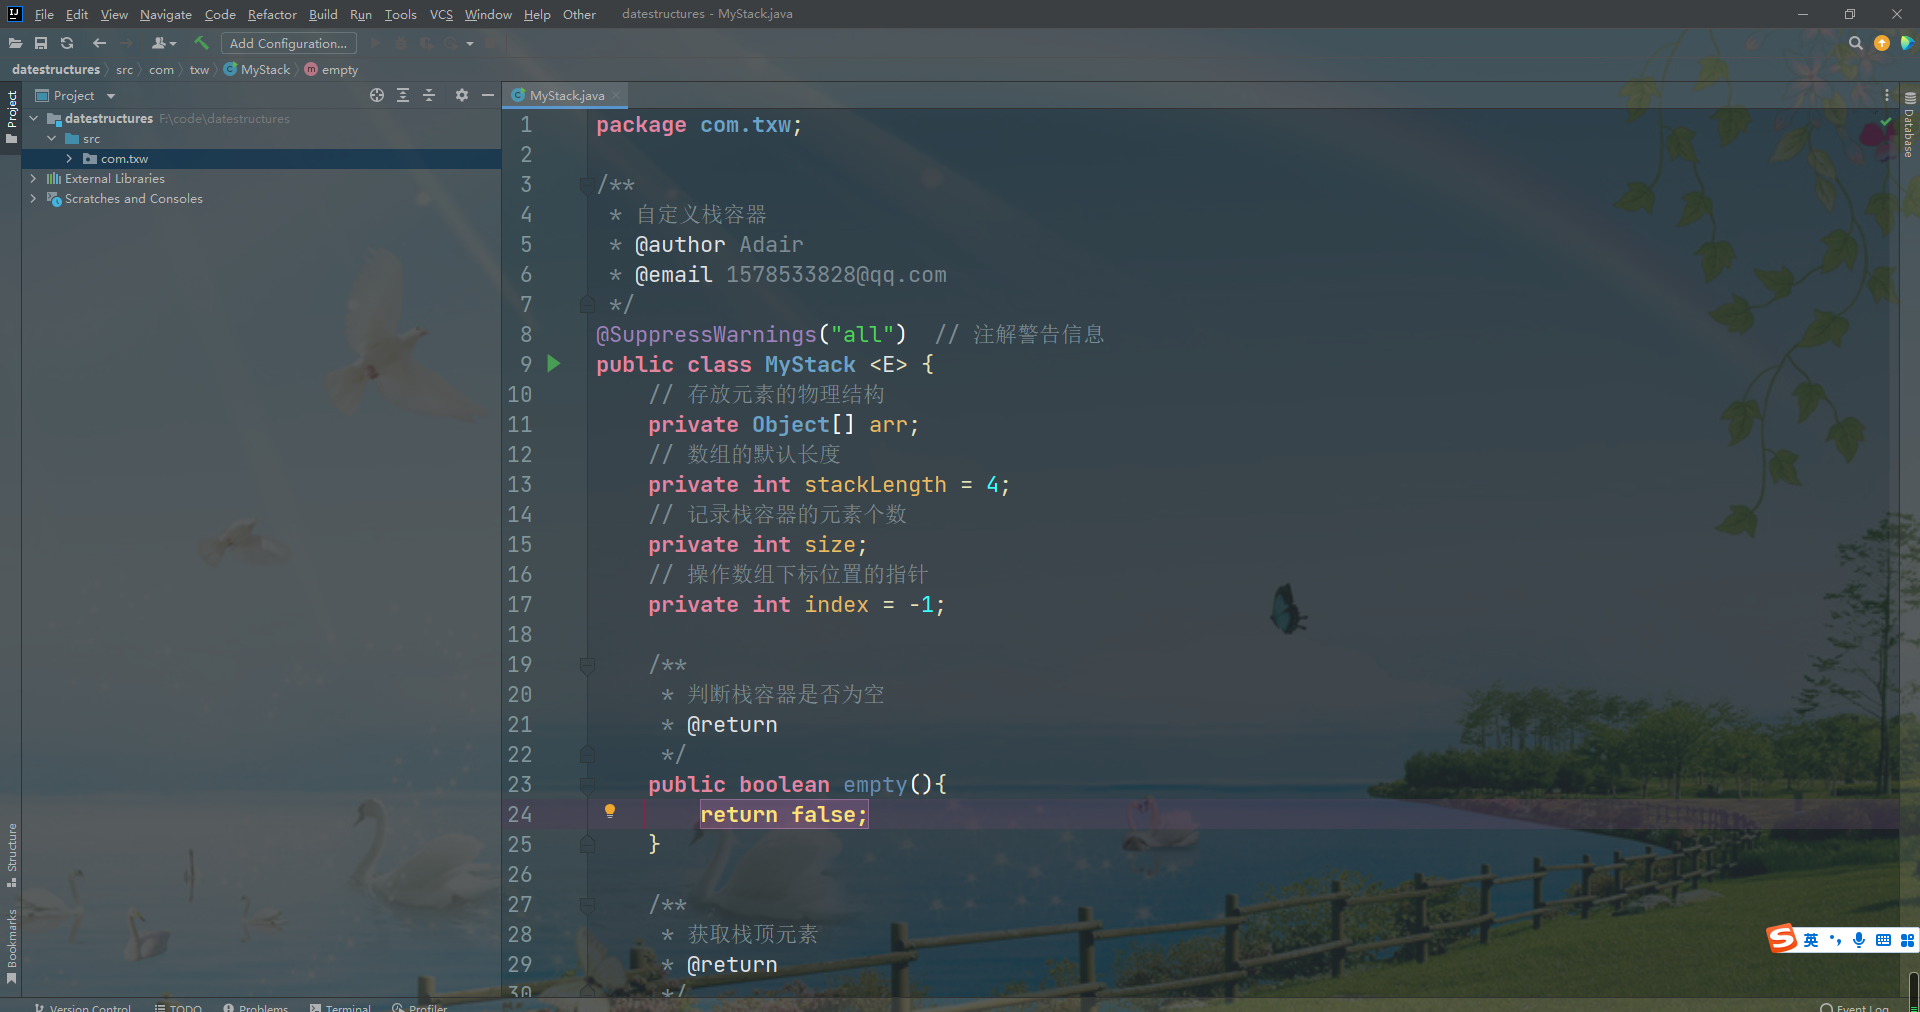
Task: Click the yellow intention bulb at line 24
Action: 610,811
